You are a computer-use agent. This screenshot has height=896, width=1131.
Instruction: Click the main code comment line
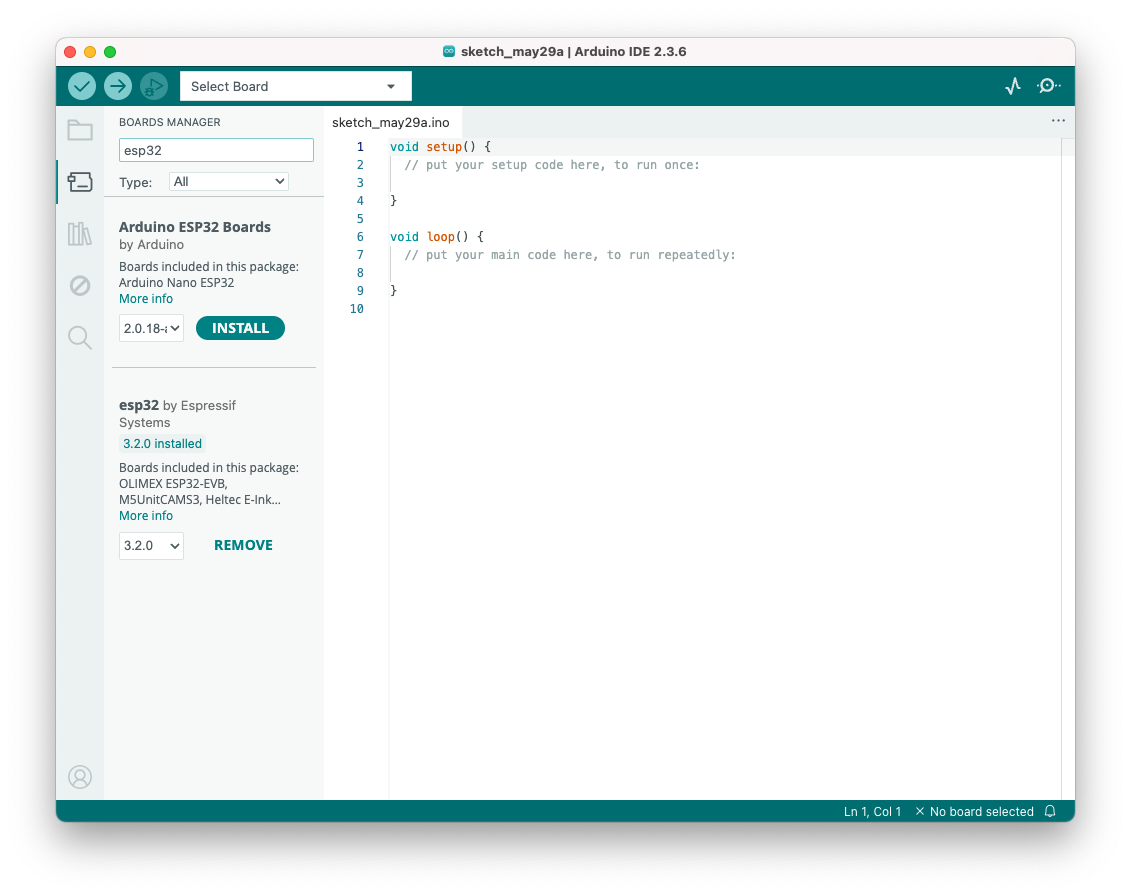tap(570, 255)
